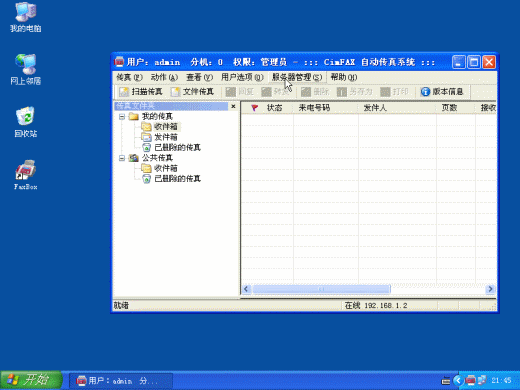
Task: Open 版本信息 version info icon
Action: click(425, 92)
